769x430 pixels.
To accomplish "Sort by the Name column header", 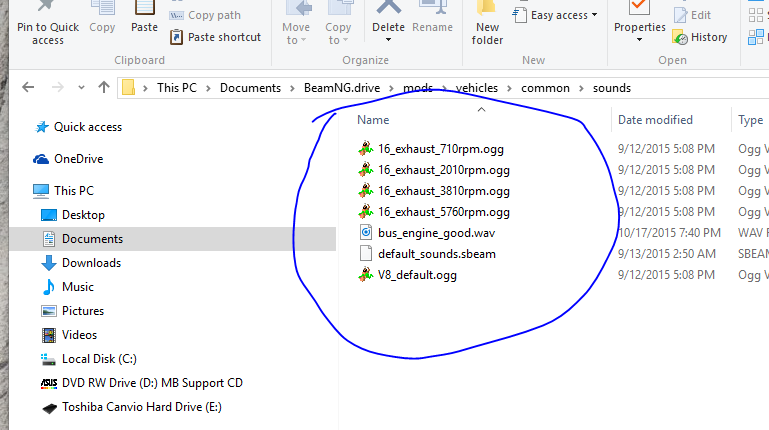I will 373,120.
